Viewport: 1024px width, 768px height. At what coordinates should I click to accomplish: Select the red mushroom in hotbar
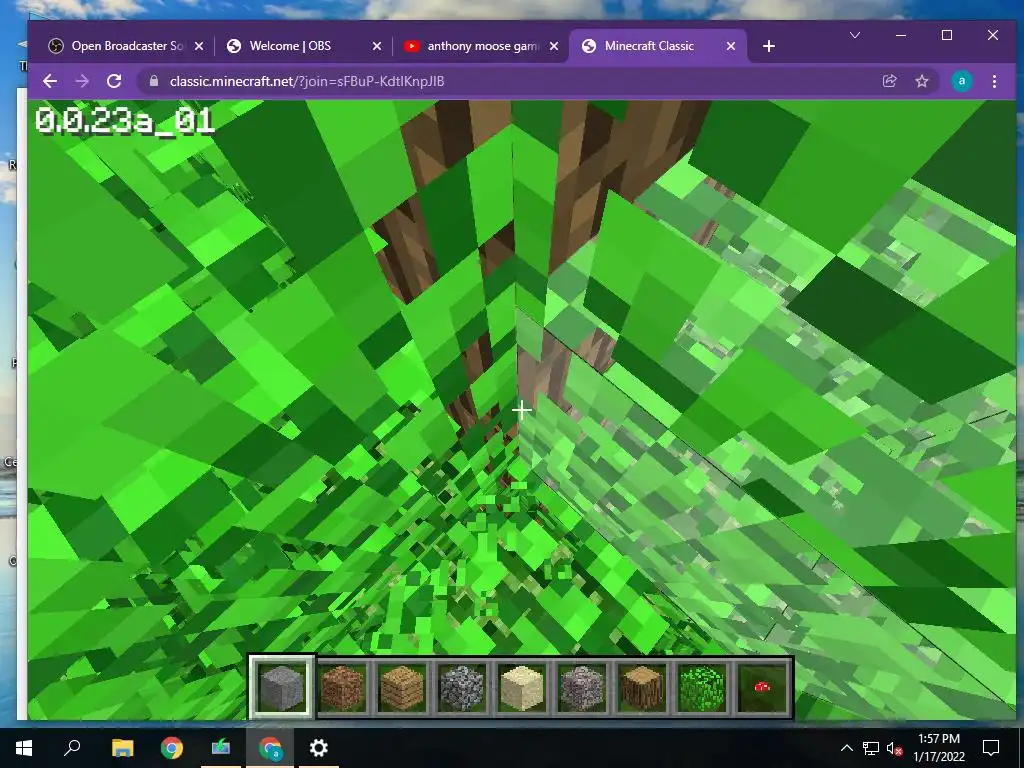pyautogui.click(x=761, y=687)
